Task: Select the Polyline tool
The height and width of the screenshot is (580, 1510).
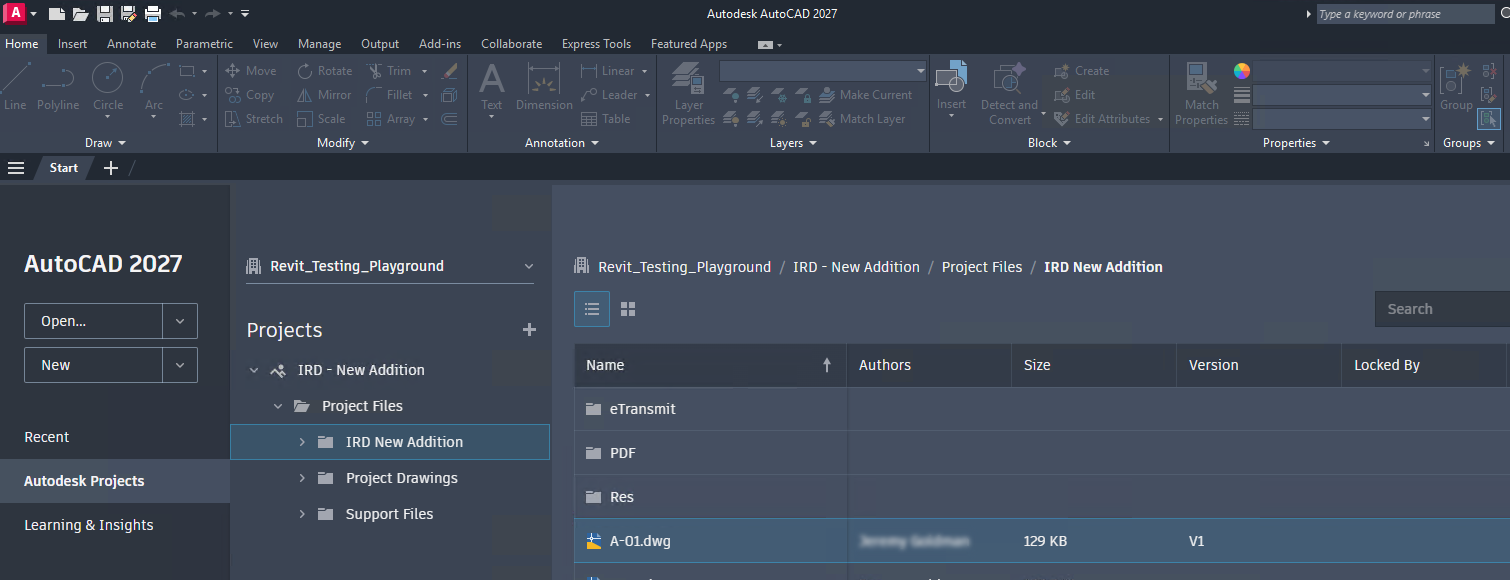Action: tap(58, 86)
